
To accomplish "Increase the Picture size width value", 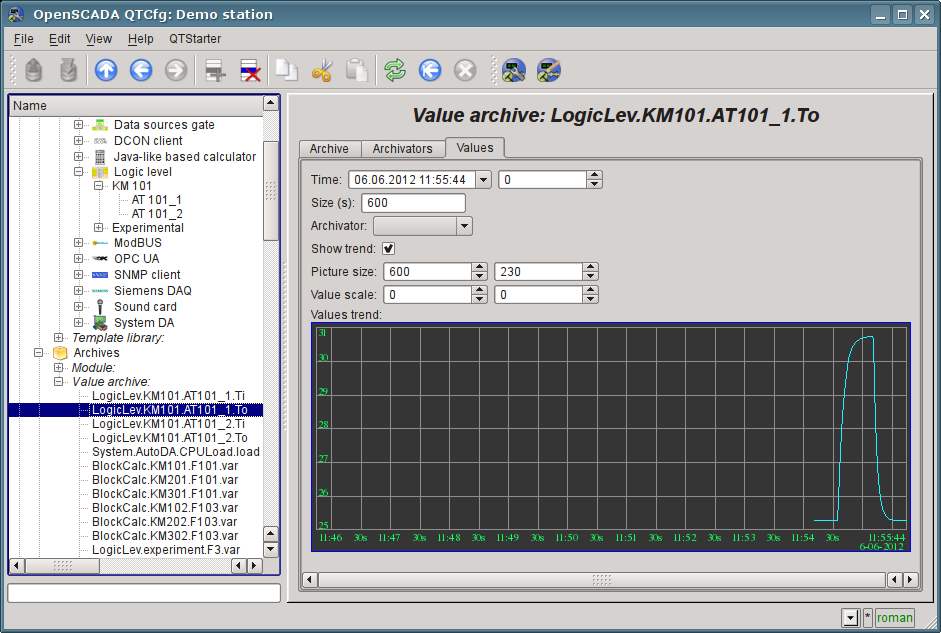I will (x=479, y=267).
